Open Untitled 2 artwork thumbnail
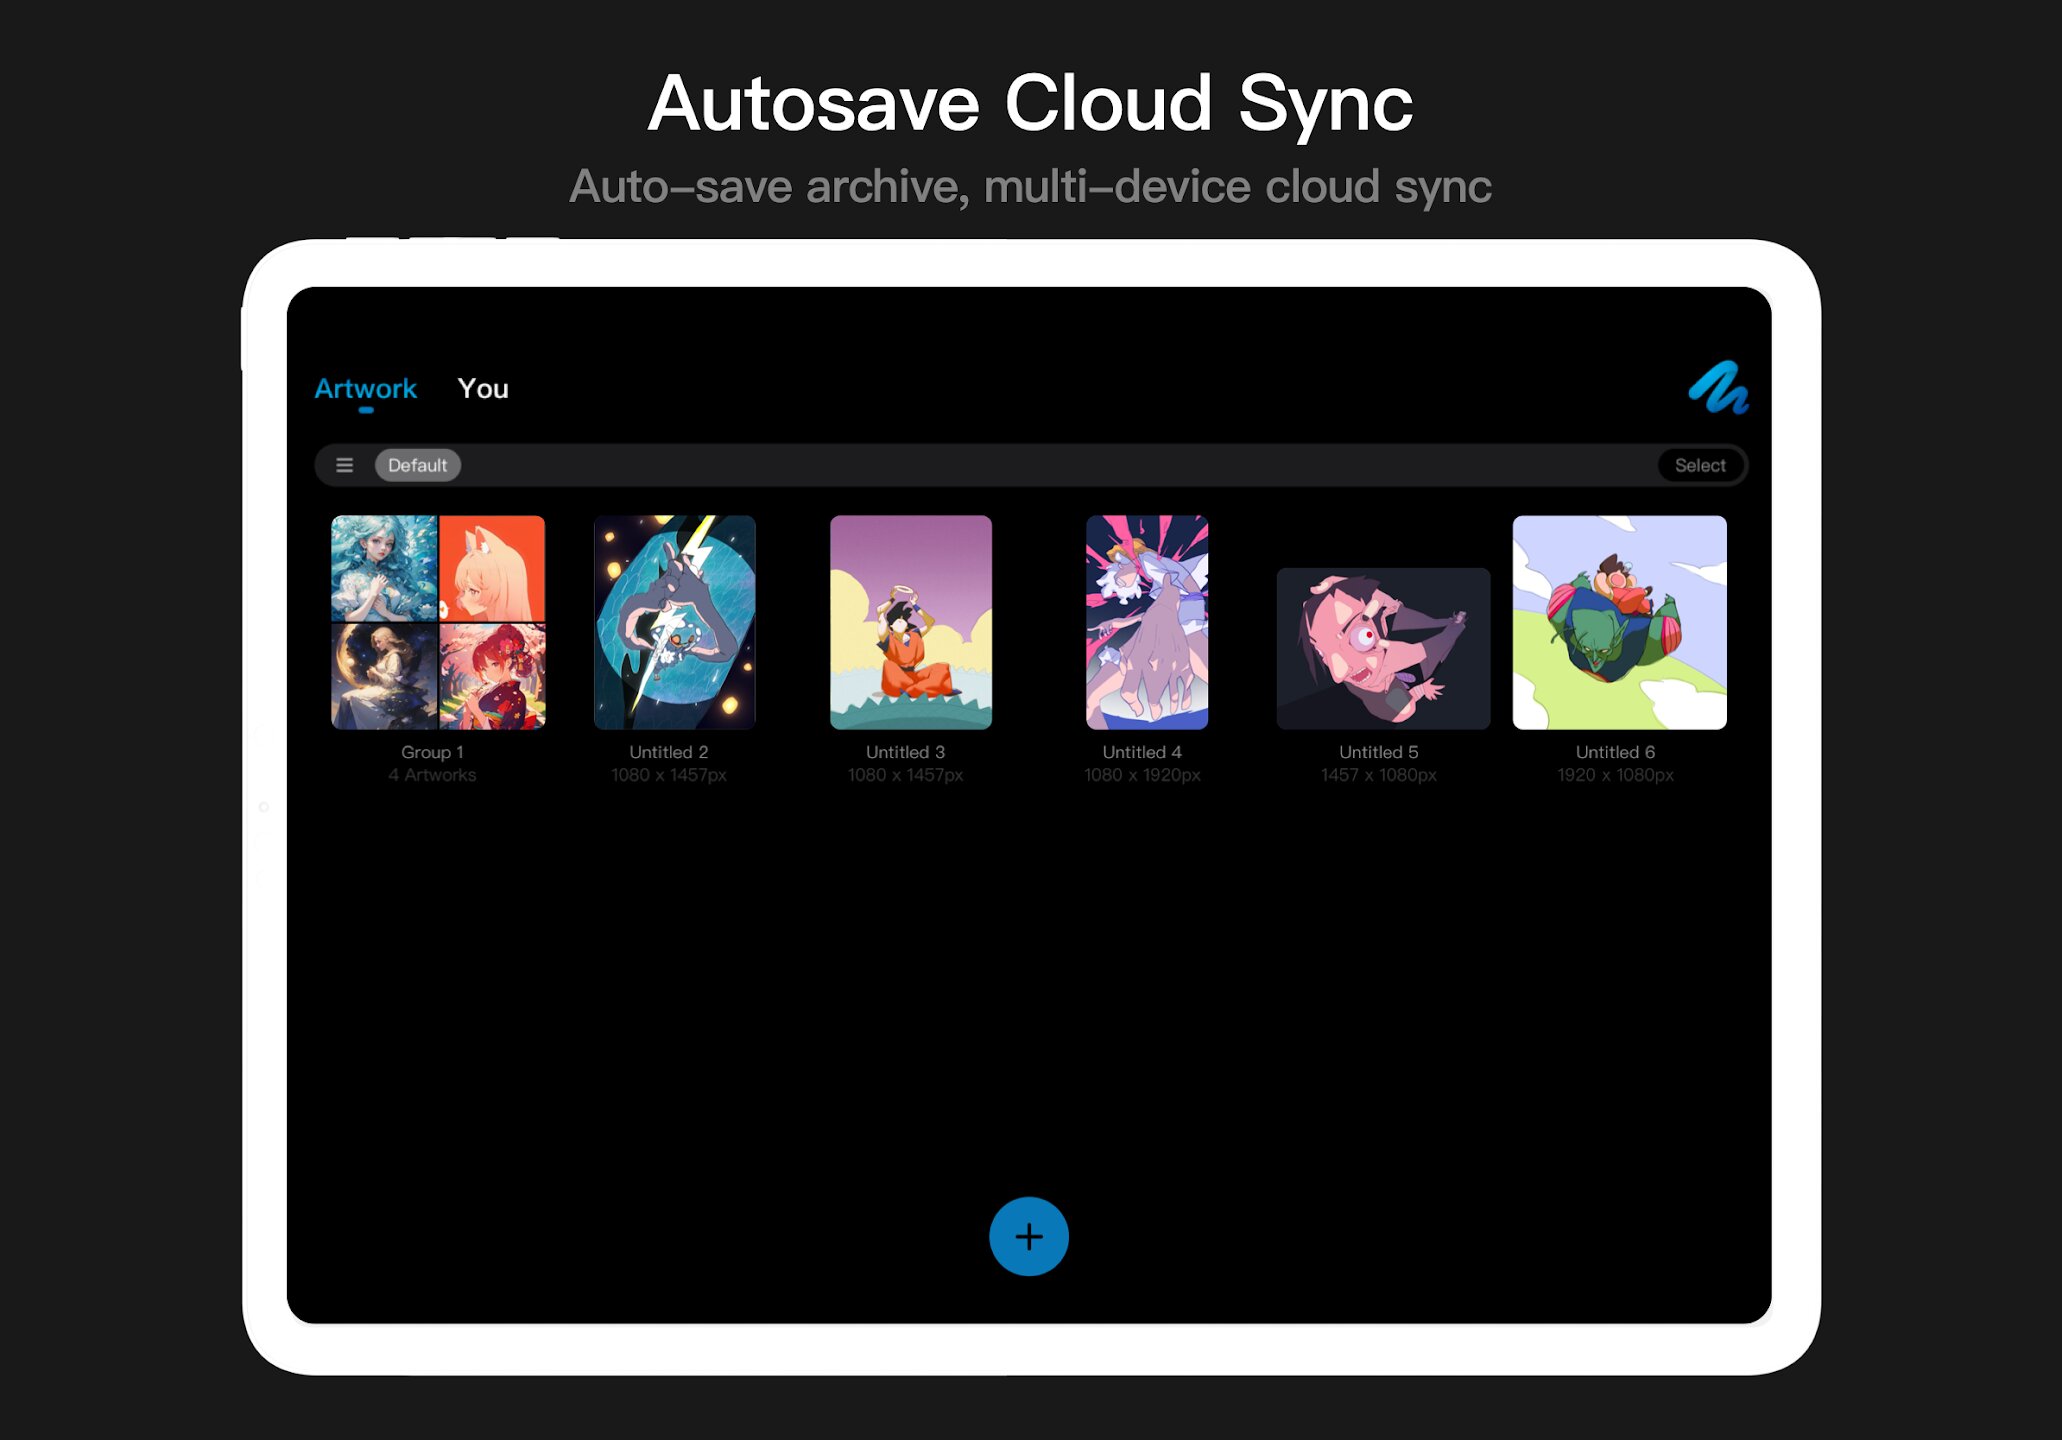The height and width of the screenshot is (1440, 2062). point(674,622)
